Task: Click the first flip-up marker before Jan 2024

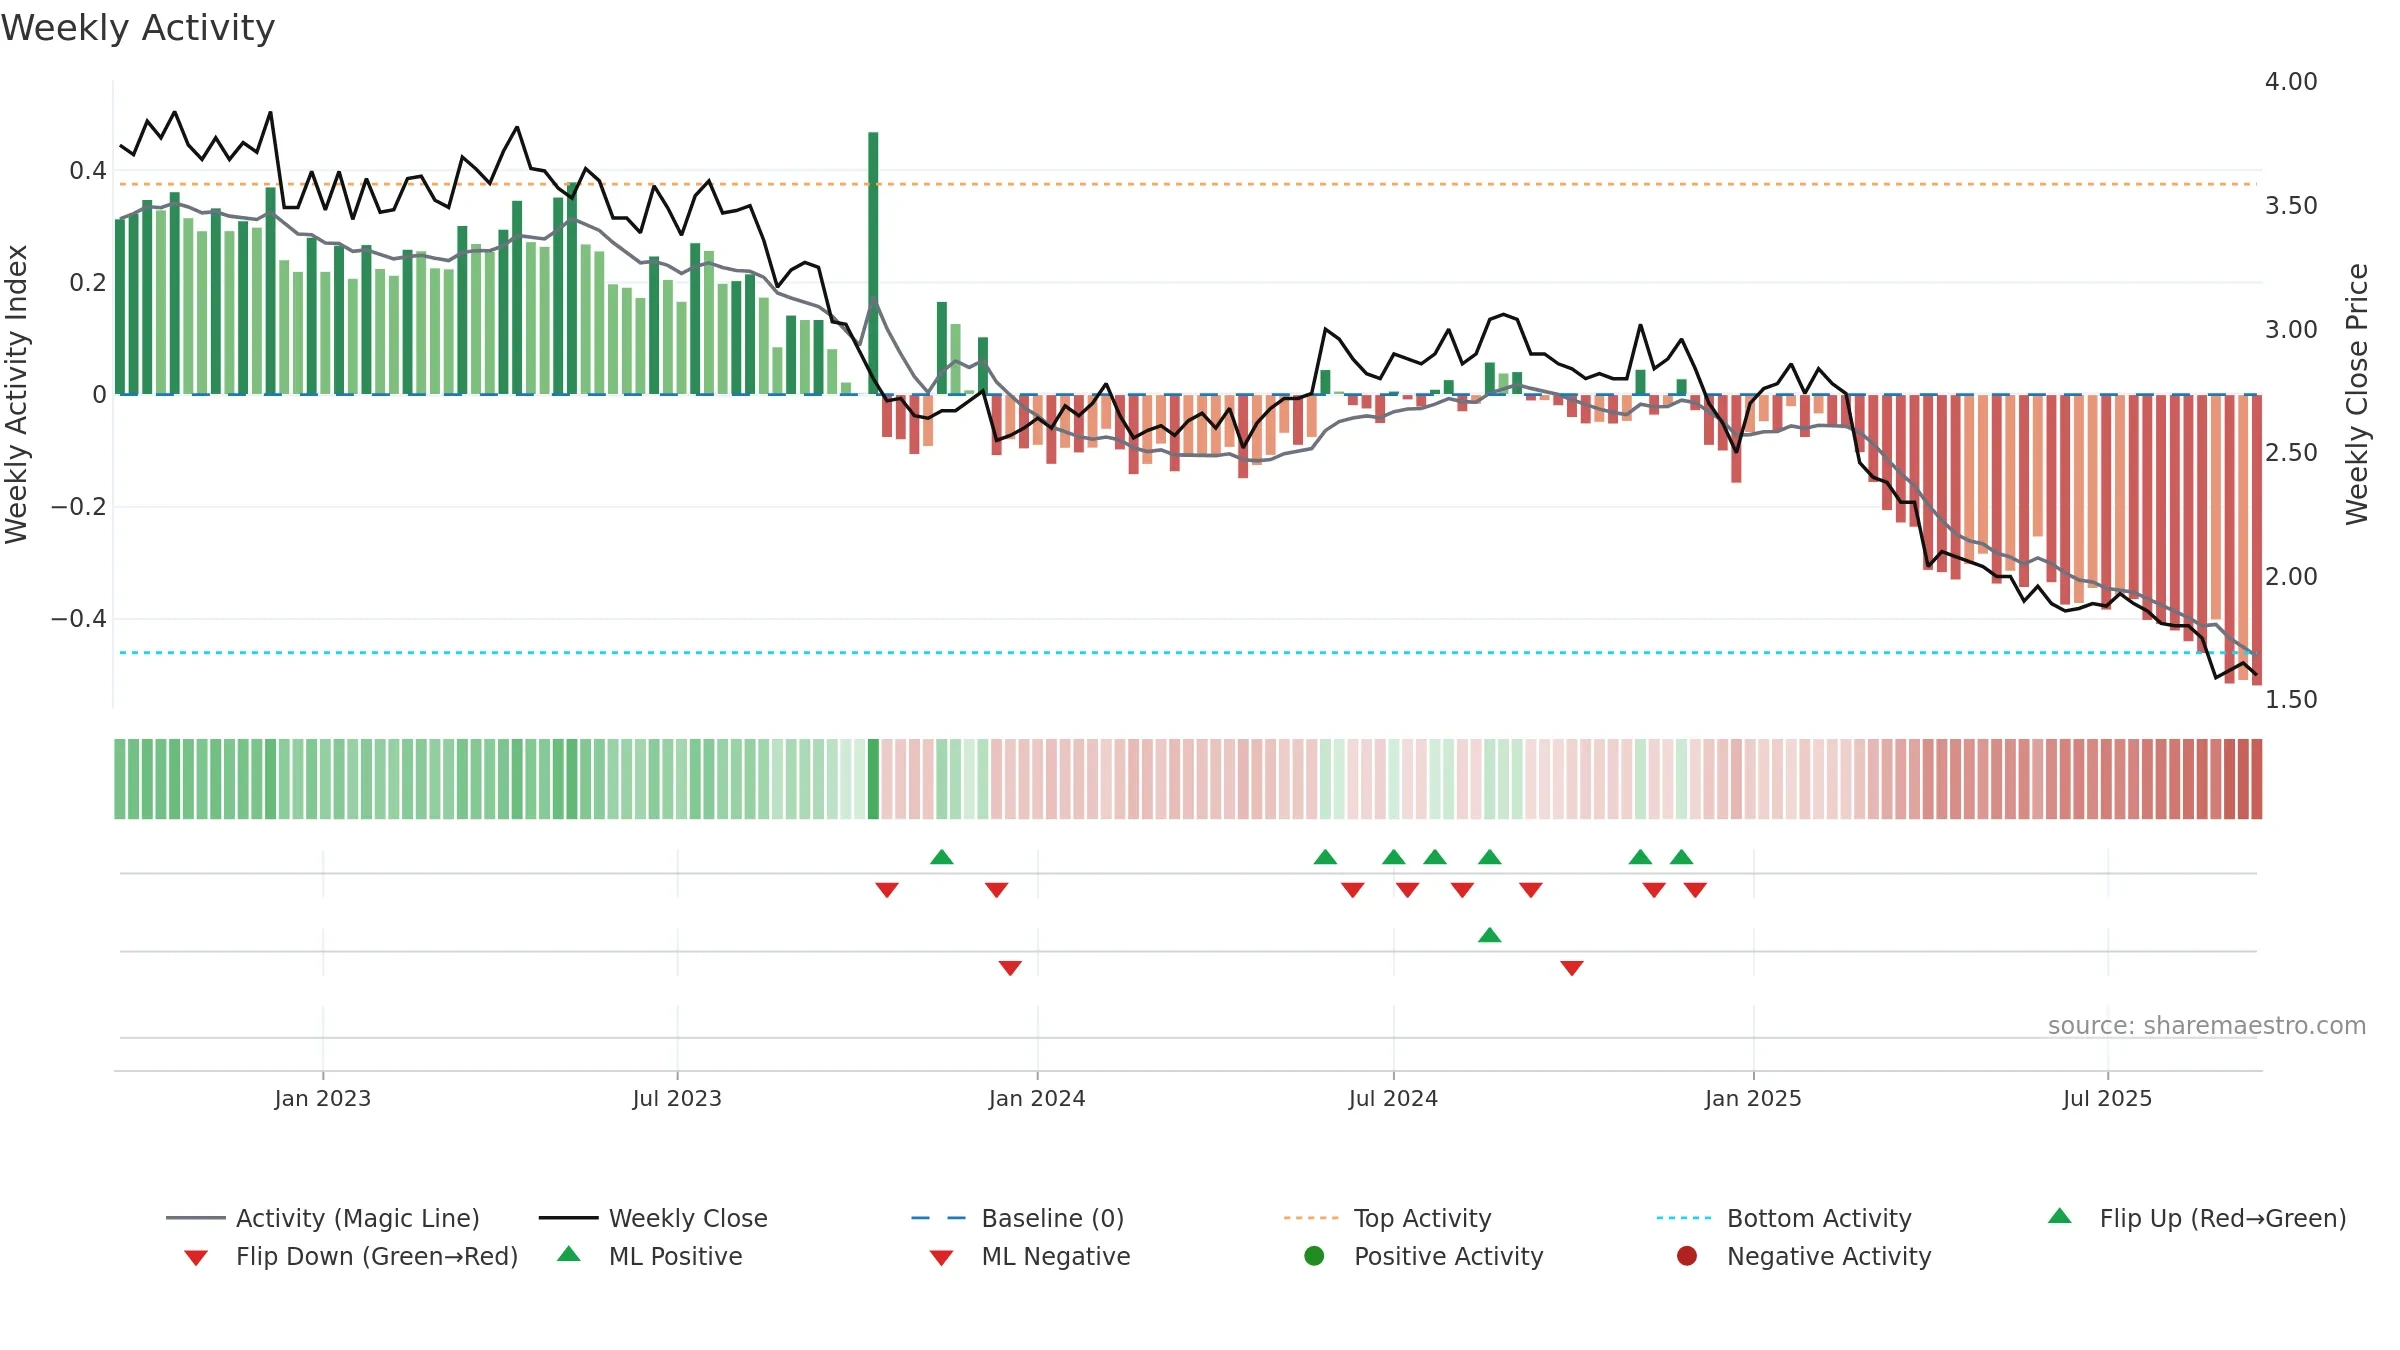Action: click(x=941, y=857)
